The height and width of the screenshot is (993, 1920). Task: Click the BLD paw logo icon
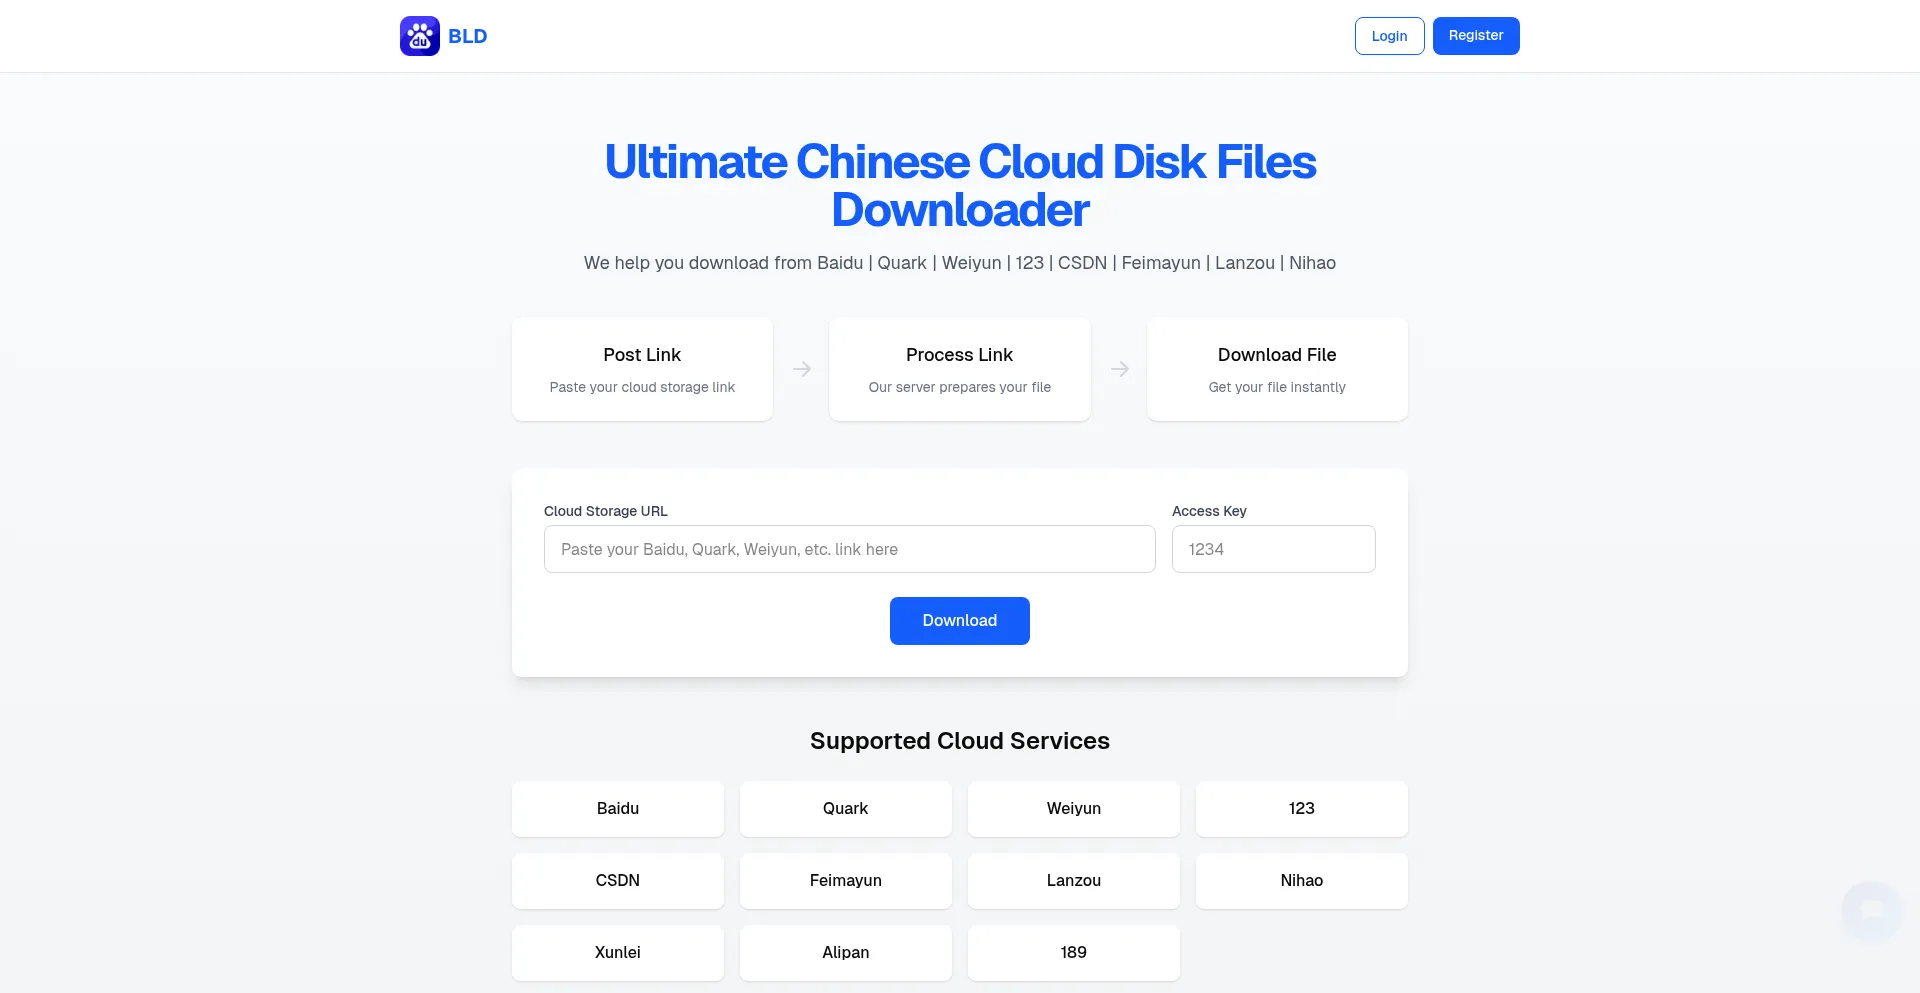click(419, 36)
